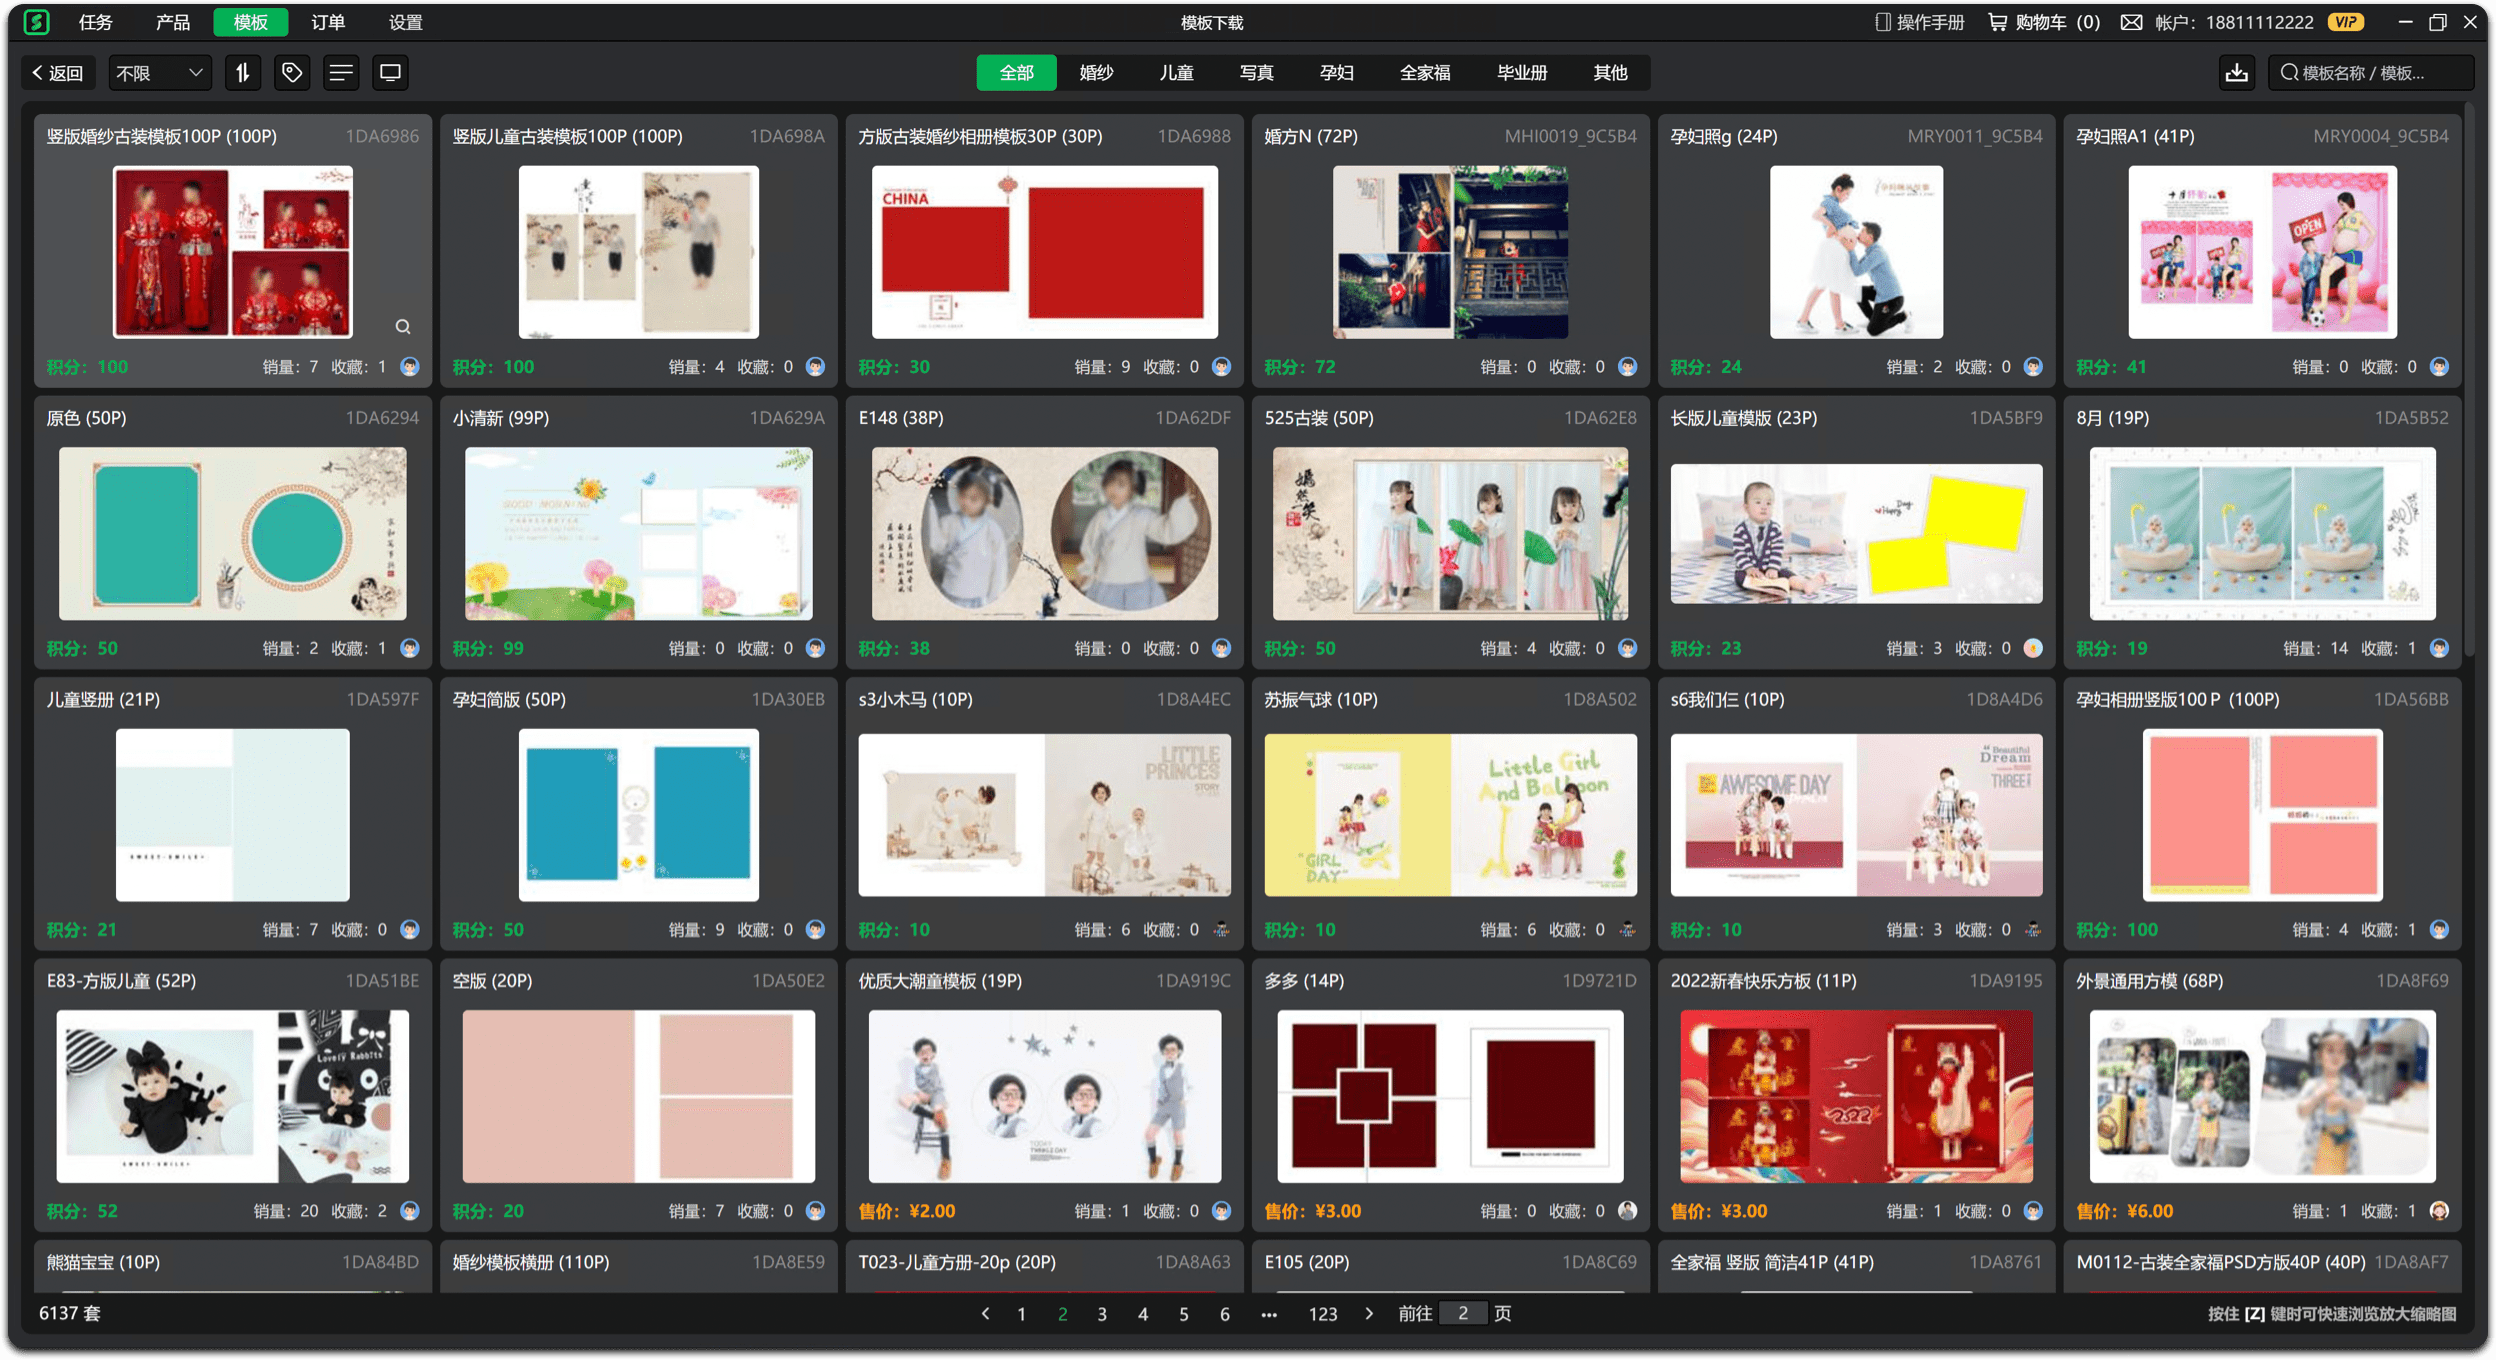The image size is (2496, 1360).
Task: Click the display screen view icon
Action: tap(390, 72)
